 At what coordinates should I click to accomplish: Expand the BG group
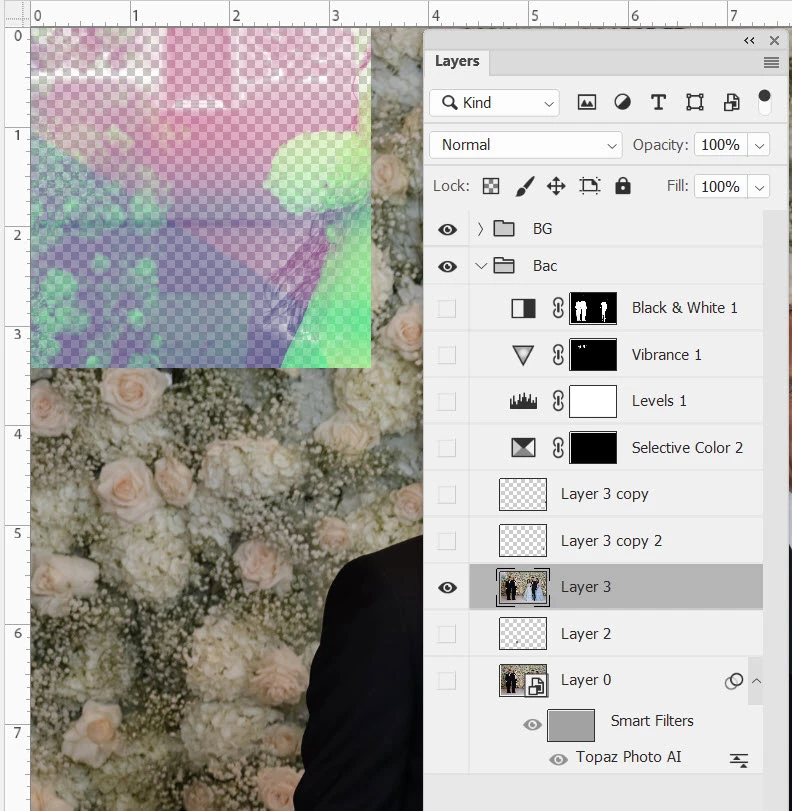(x=480, y=229)
